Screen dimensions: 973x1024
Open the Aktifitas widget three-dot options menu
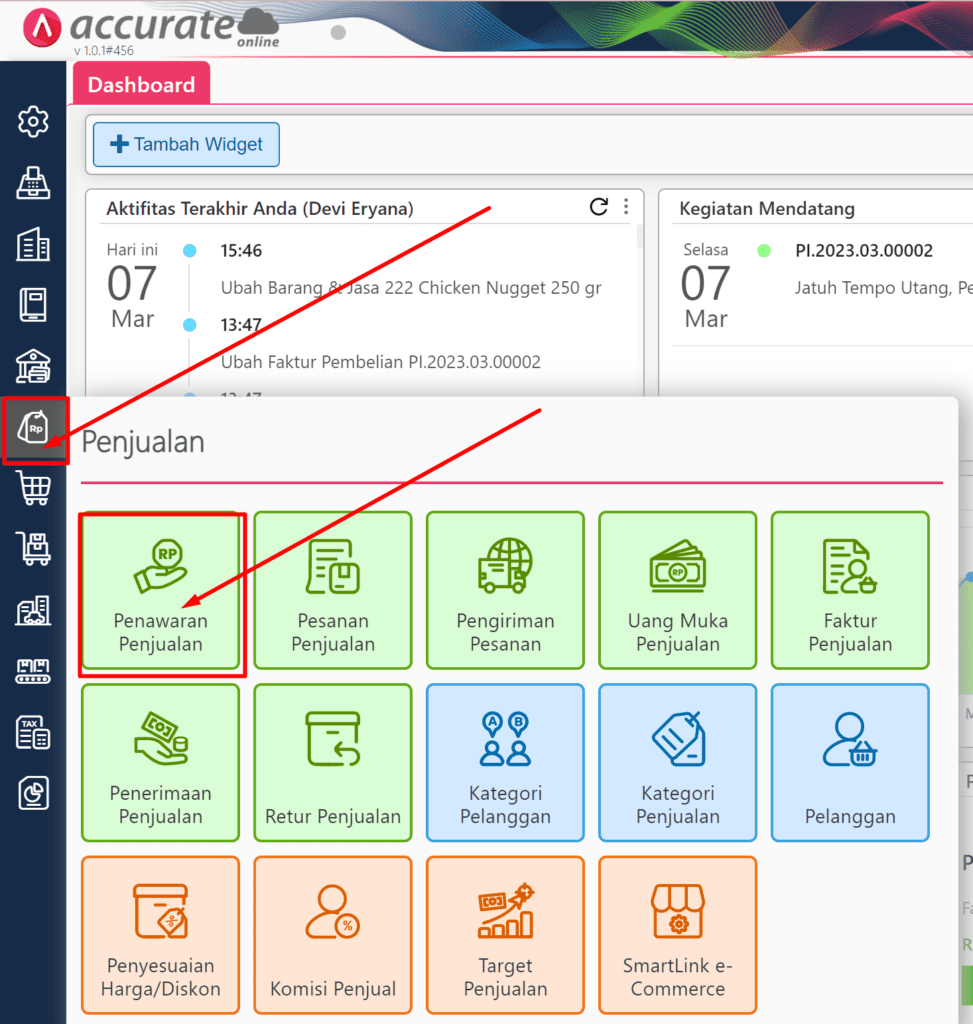[x=626, y=208]
